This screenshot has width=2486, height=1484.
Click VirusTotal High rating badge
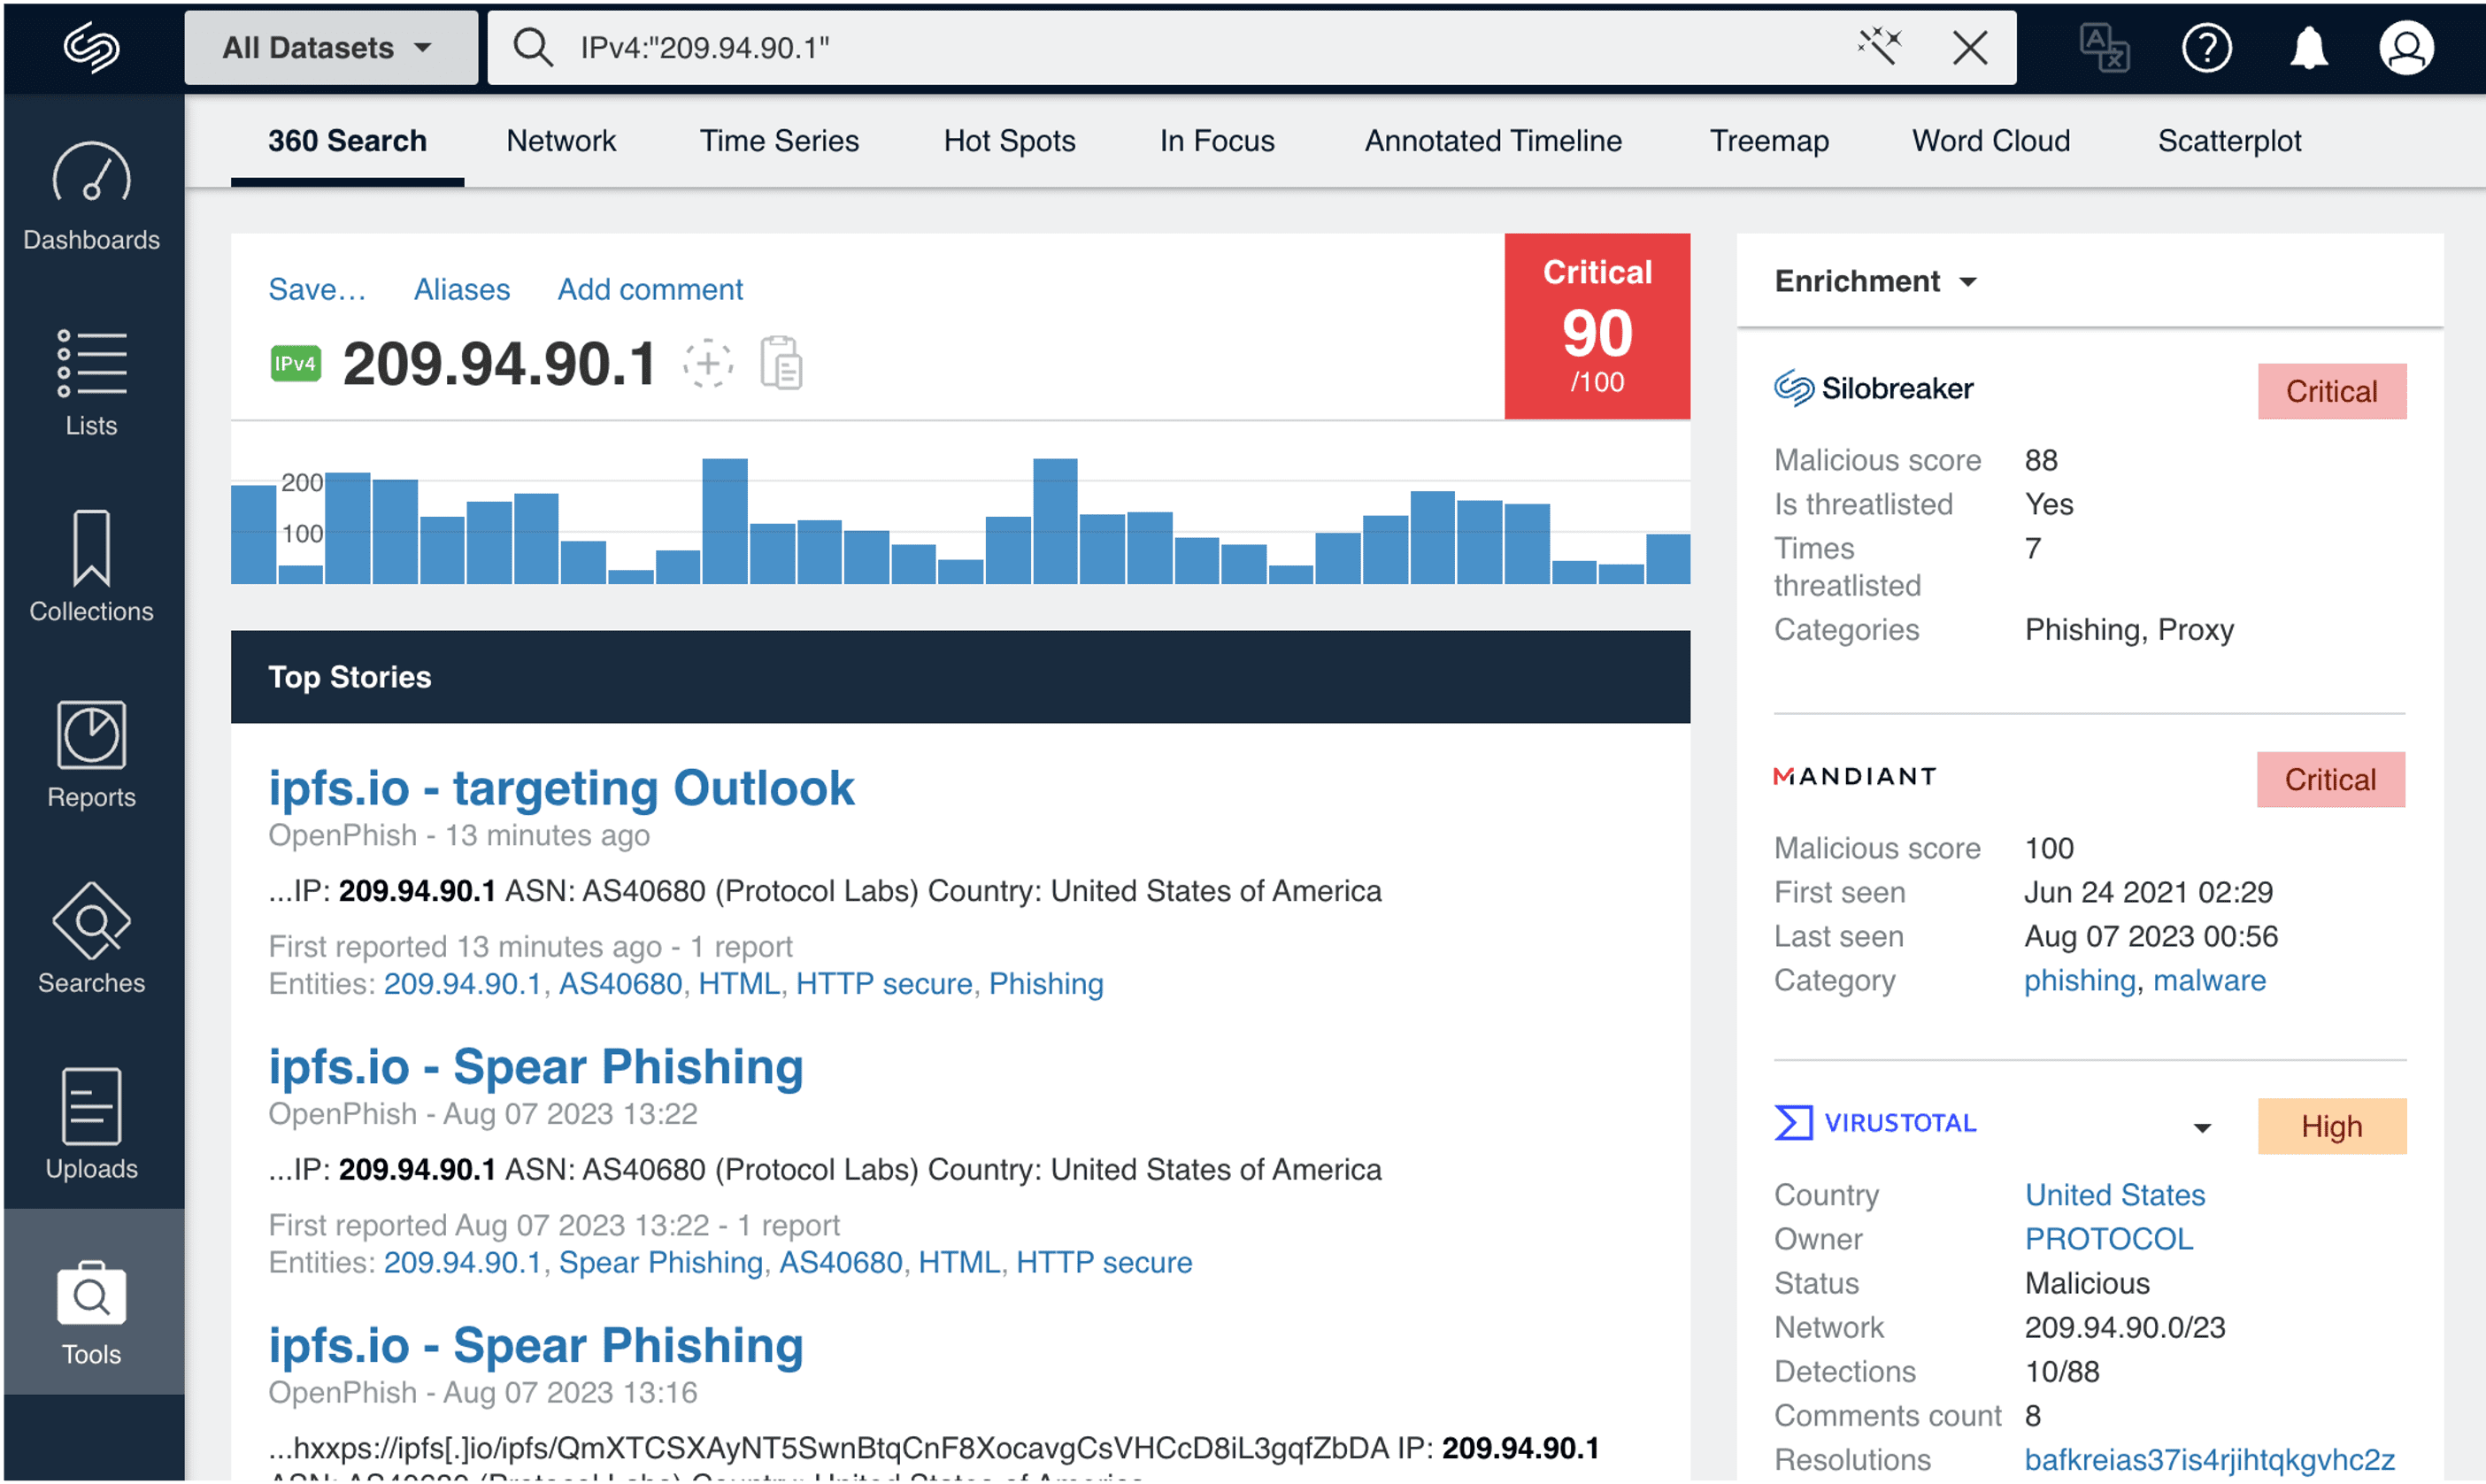[2332, 1126]
